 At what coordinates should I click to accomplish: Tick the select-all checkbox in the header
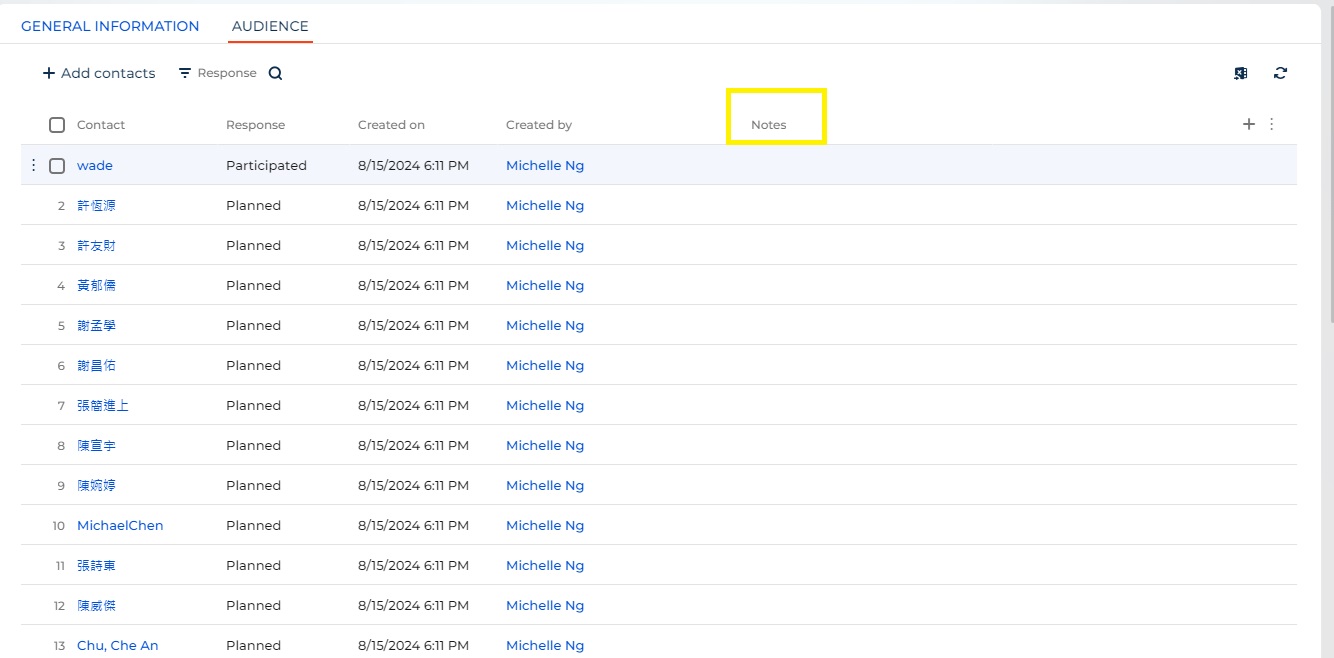click(57, 125)
